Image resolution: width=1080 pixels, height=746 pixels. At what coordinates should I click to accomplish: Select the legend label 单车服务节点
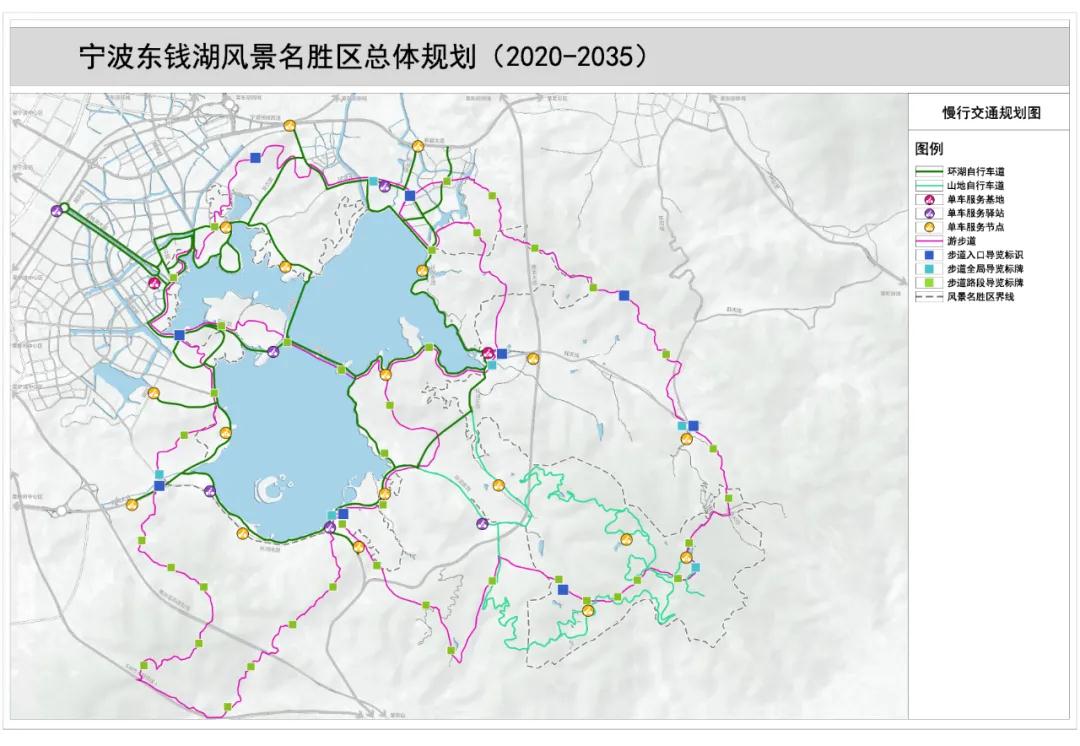point(975,227)
